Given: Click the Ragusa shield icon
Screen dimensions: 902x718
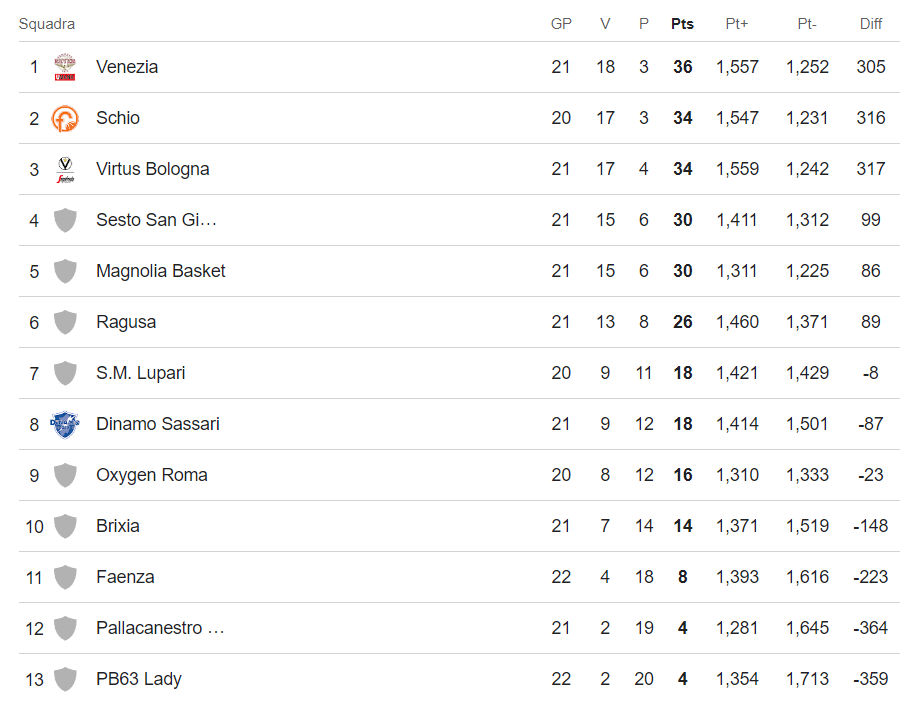Looking at the screenshot, I should [x=65, y=322].
